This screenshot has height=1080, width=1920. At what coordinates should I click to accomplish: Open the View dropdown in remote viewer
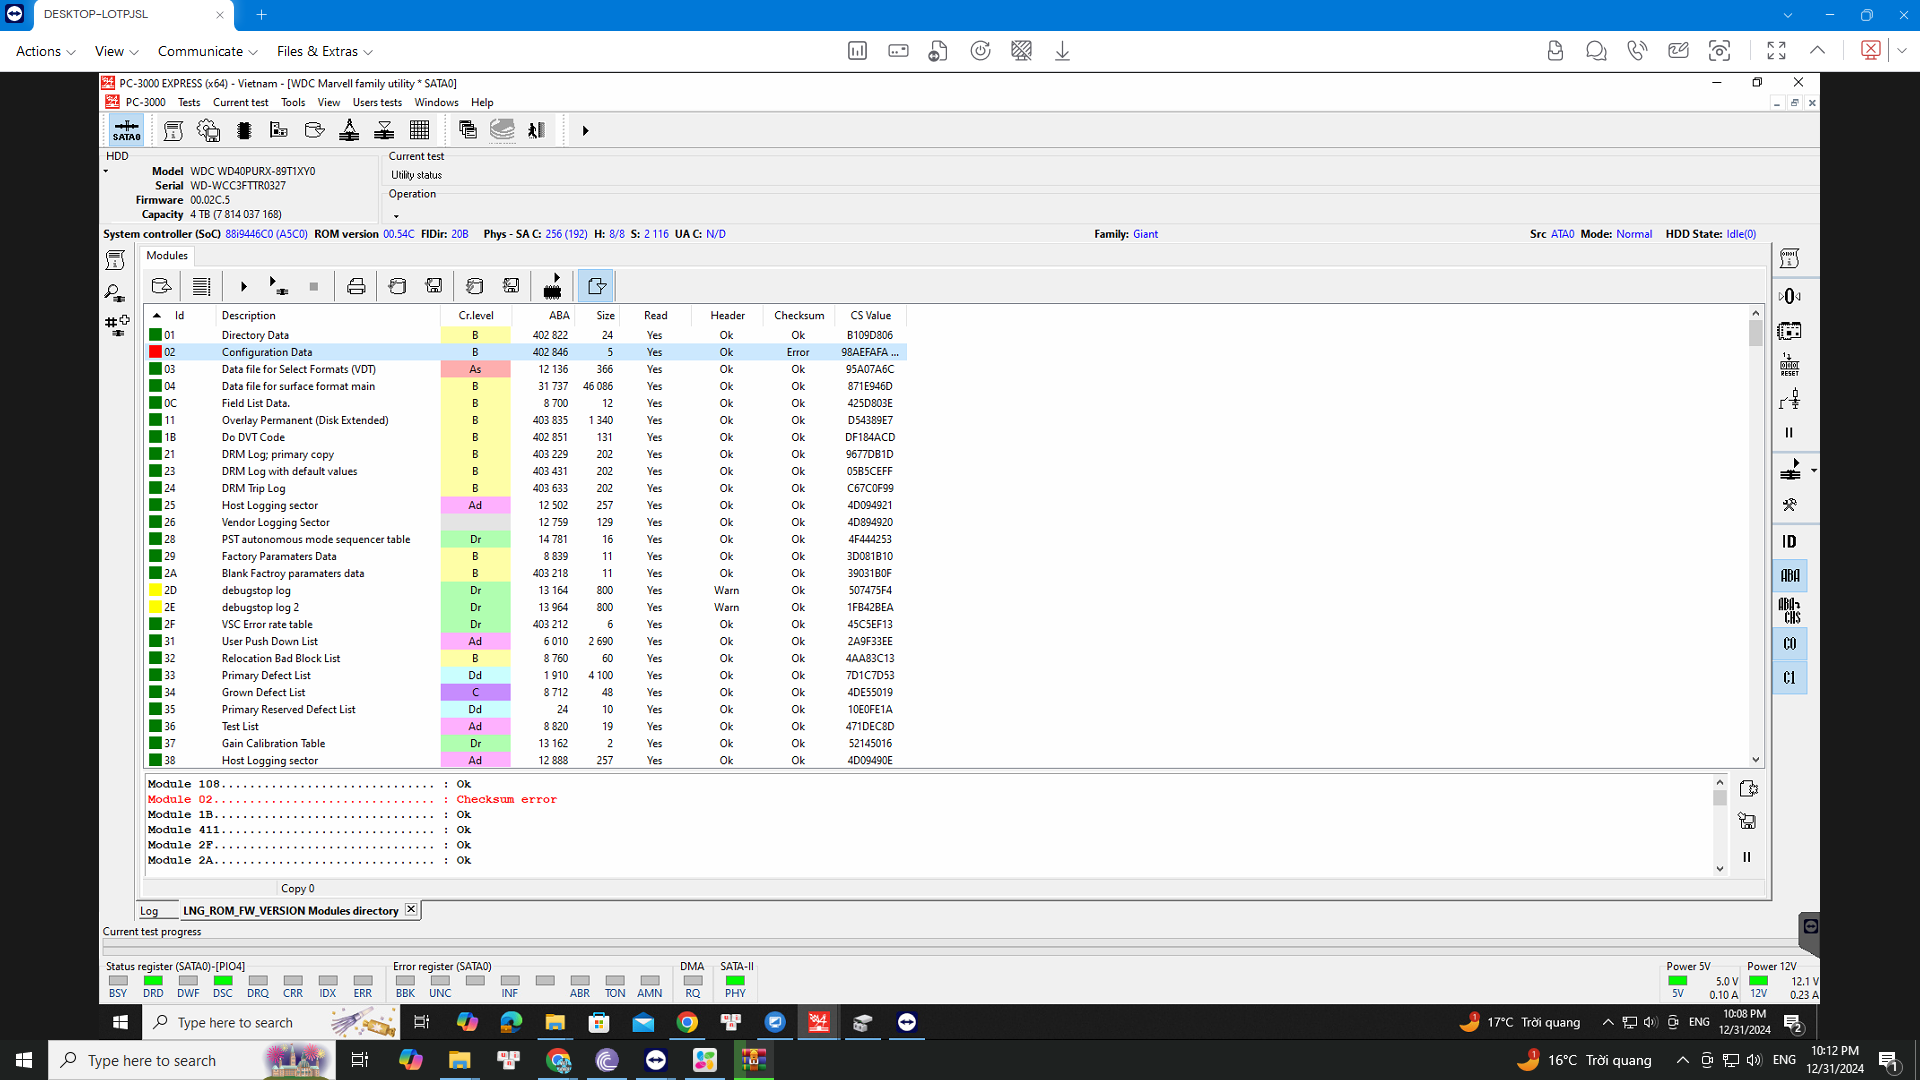pos(116,51)
